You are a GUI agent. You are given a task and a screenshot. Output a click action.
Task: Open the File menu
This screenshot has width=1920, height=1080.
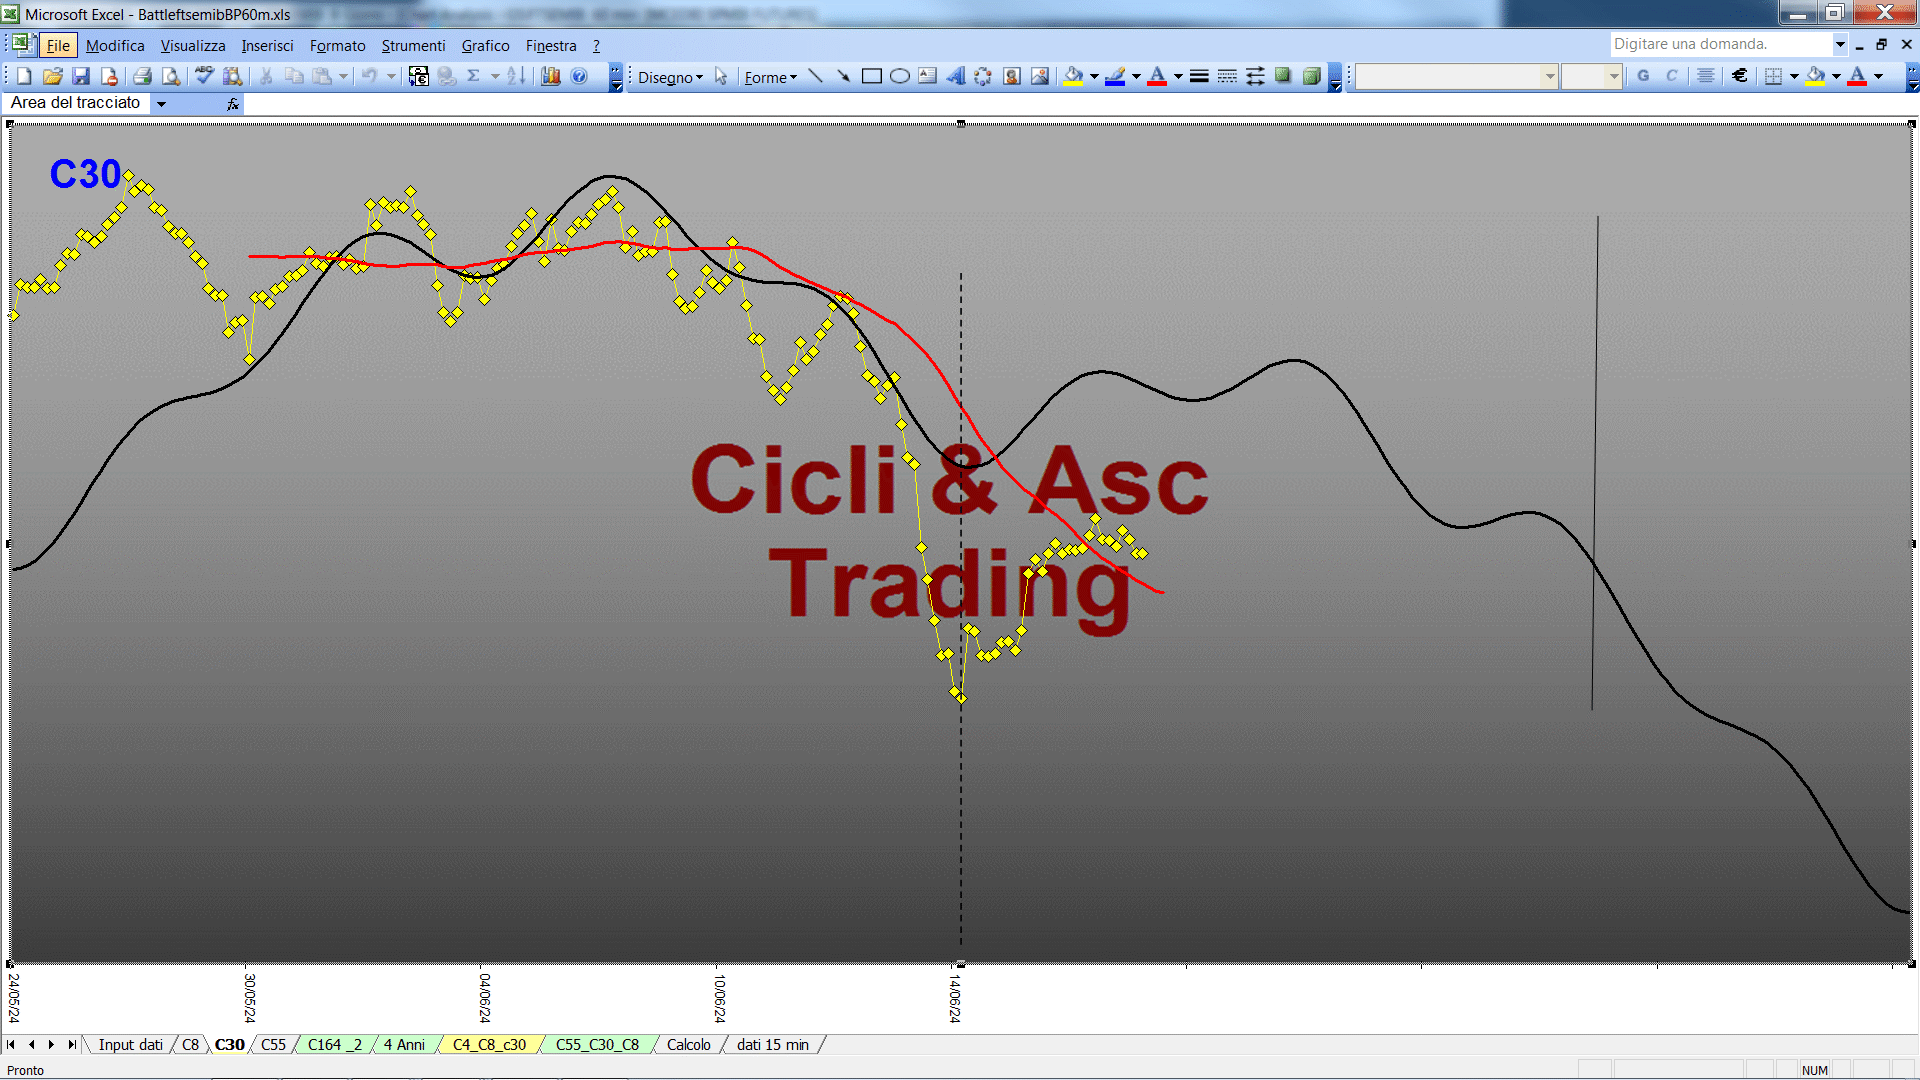(x=58, y=46)
